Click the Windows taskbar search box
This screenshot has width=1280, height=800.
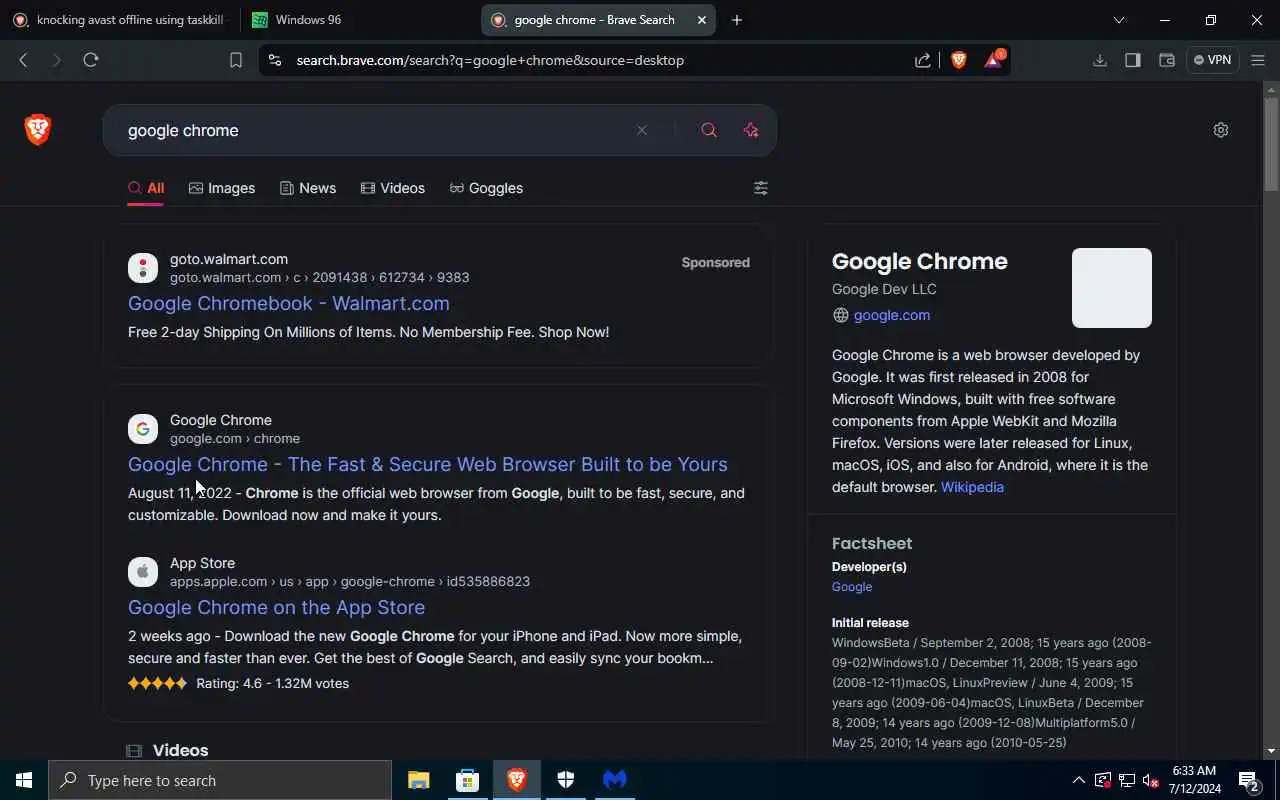point(220,780)
